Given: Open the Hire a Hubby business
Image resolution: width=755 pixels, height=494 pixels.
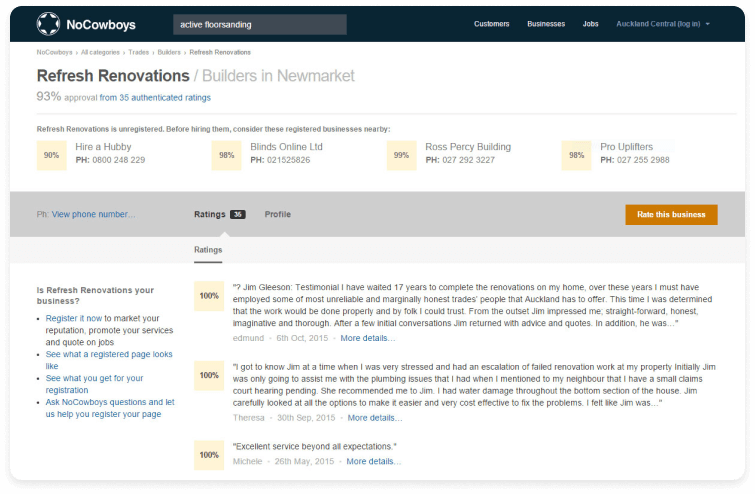Looking at the screenshot, I should [x=103, y=147].
